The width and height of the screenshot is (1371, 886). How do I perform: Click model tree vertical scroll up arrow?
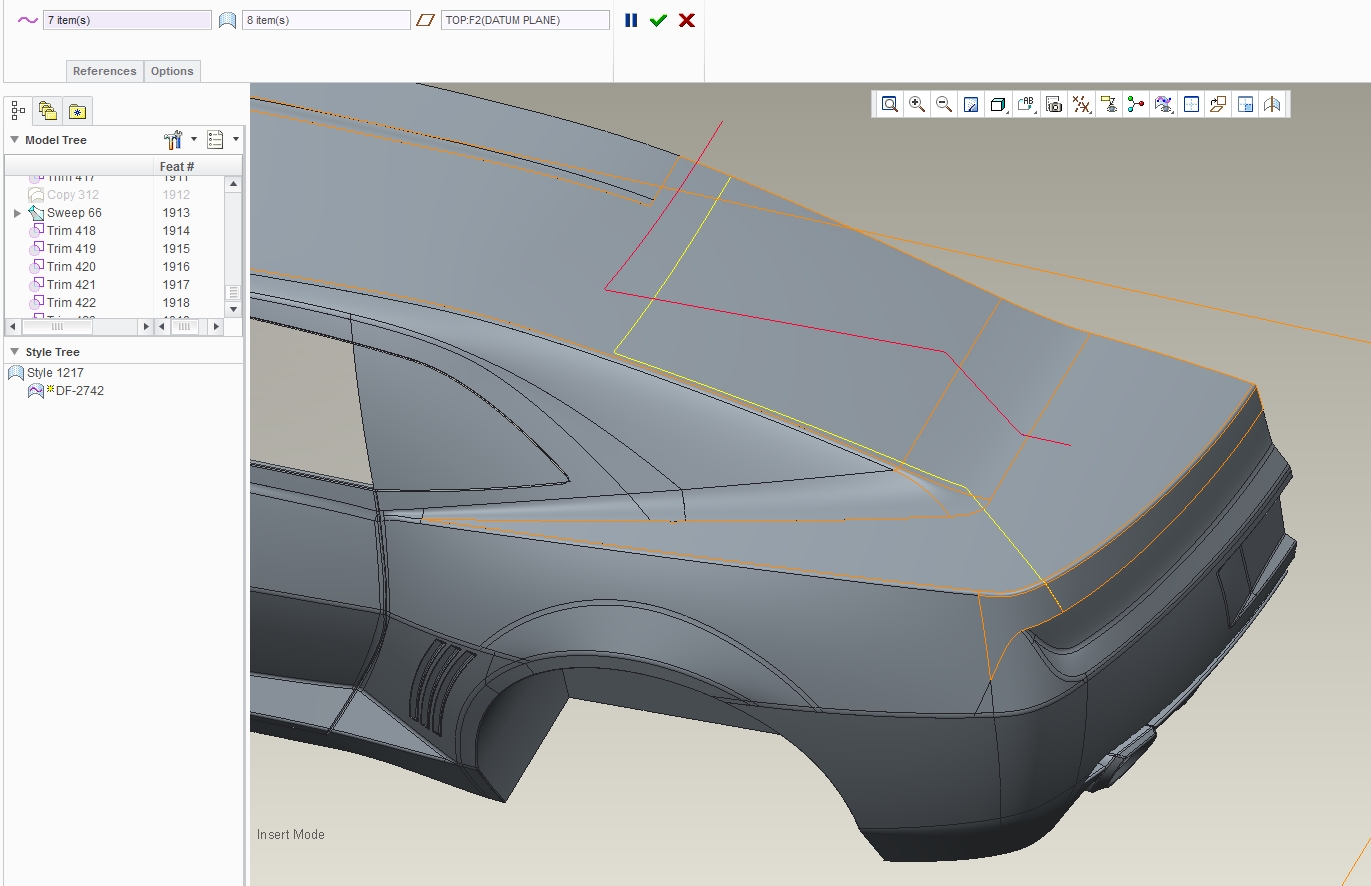[x=234, y=184]
